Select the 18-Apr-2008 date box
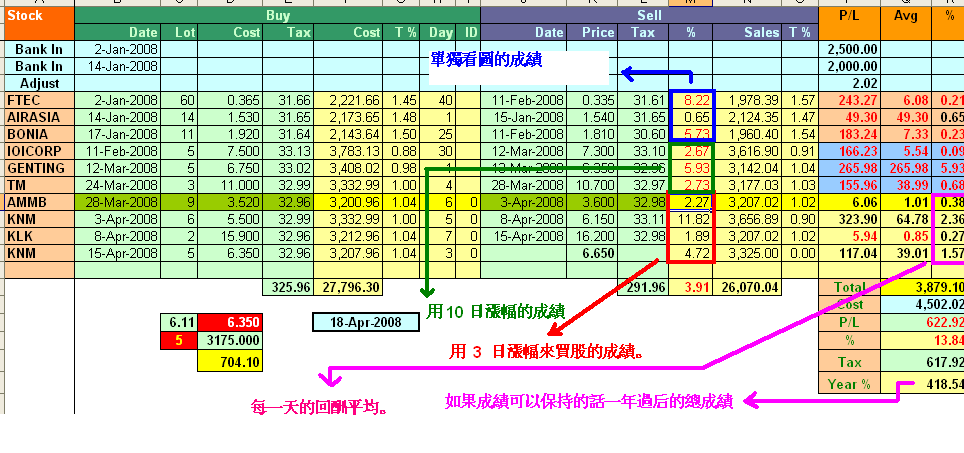The image size is (964, 453). tap(365, 322)
